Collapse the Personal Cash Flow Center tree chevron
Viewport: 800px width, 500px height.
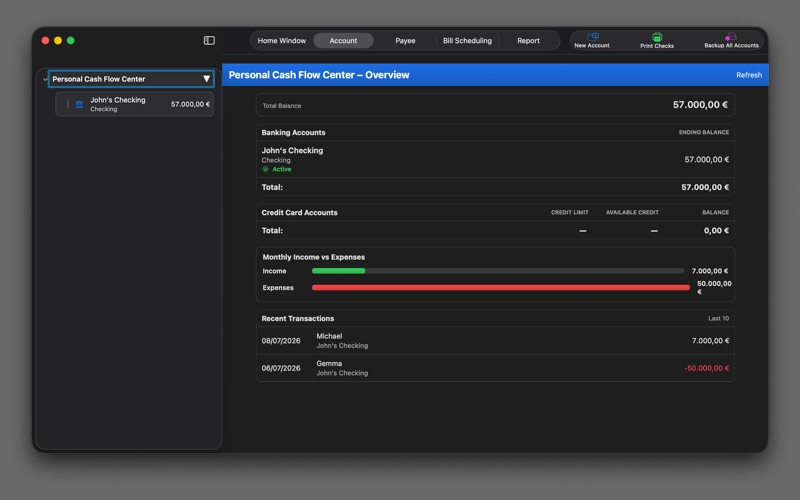45,79
